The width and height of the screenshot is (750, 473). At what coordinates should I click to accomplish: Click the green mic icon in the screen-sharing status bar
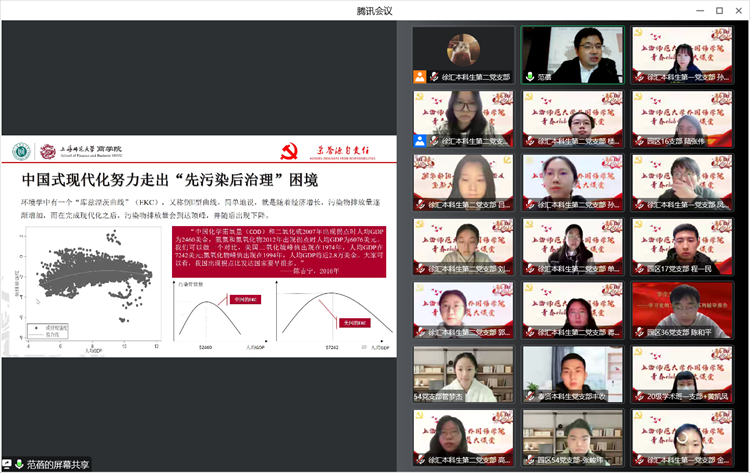point(19,464)
